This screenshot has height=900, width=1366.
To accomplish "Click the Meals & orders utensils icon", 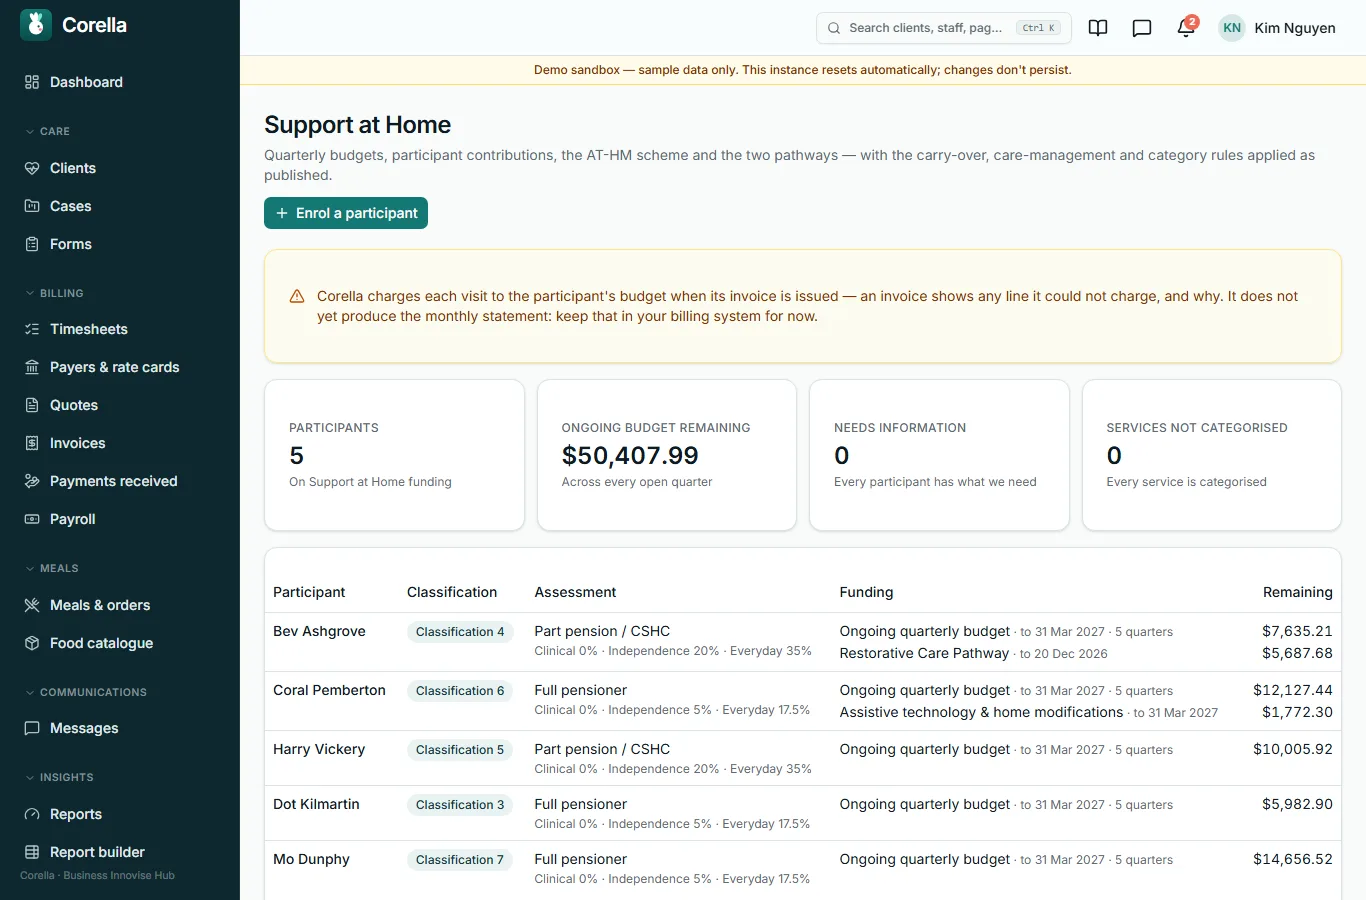I will pos(32,605).
